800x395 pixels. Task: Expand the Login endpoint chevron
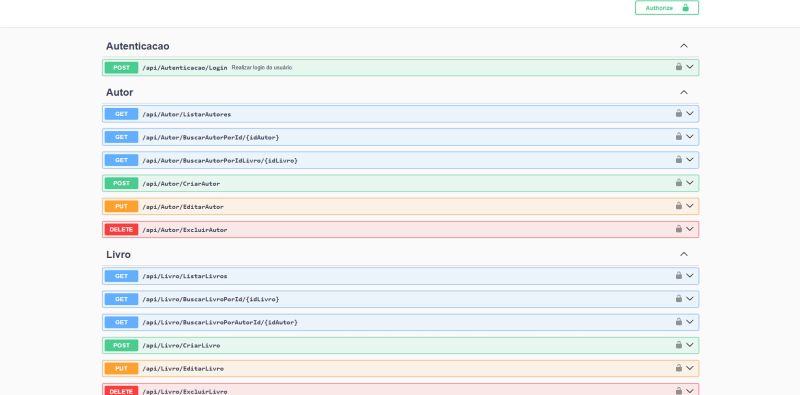[x=690, y=67]
